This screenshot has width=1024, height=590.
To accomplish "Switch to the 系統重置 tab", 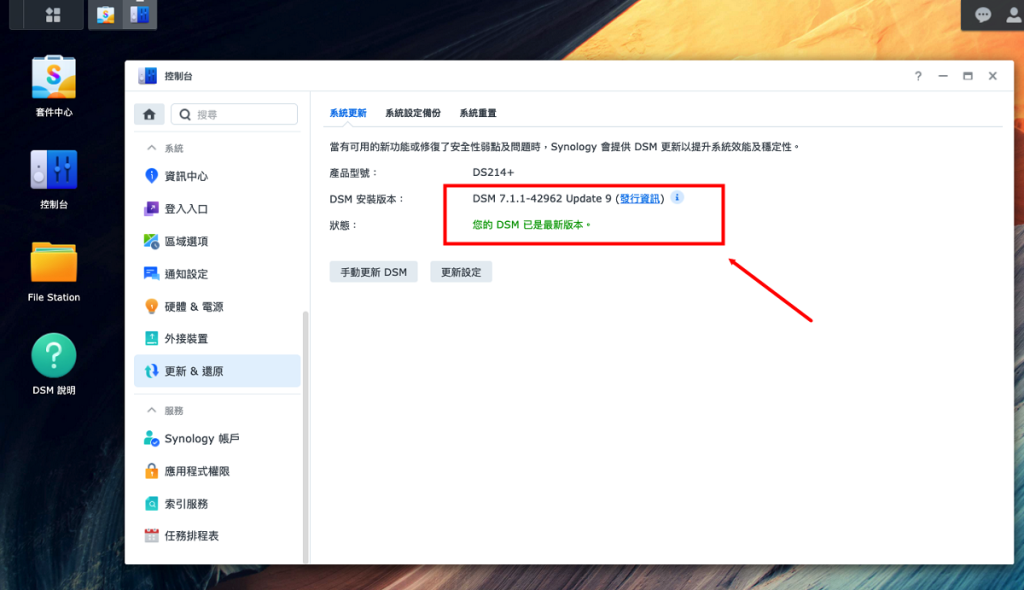I will (x=478, y=113).
